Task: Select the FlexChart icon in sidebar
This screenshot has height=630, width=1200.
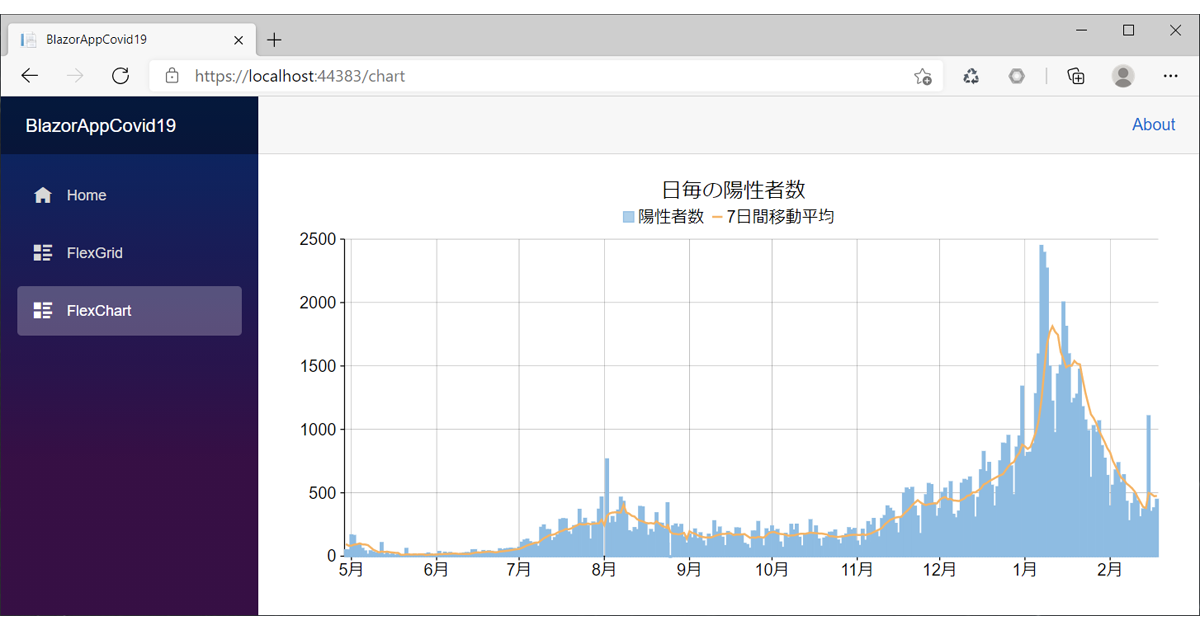Action: point(41,310)
